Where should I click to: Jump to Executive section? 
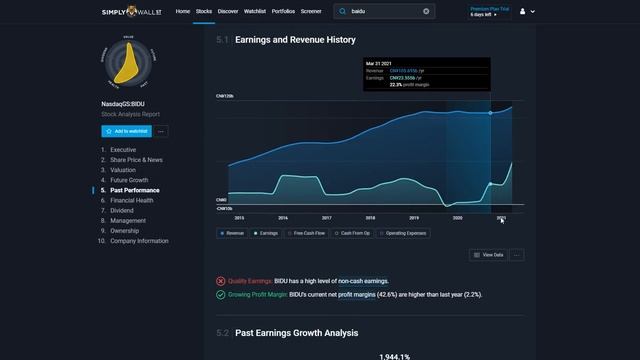pos(123,150)
